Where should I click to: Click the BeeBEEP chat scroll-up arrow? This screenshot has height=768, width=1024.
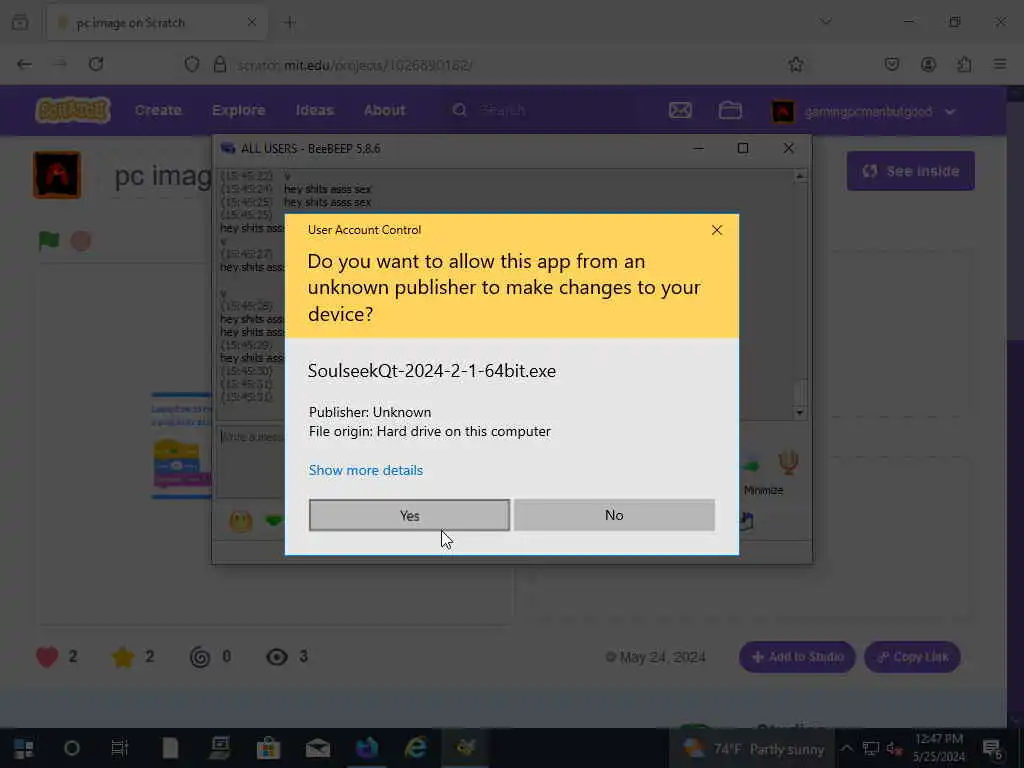[800, 176]
